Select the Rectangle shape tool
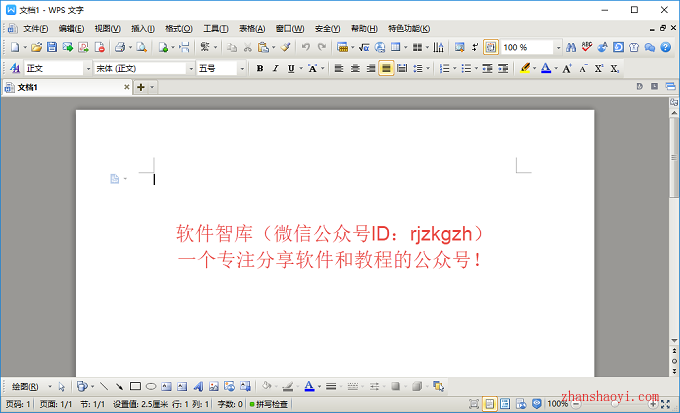The image size is (680, 413). (135, 386)
